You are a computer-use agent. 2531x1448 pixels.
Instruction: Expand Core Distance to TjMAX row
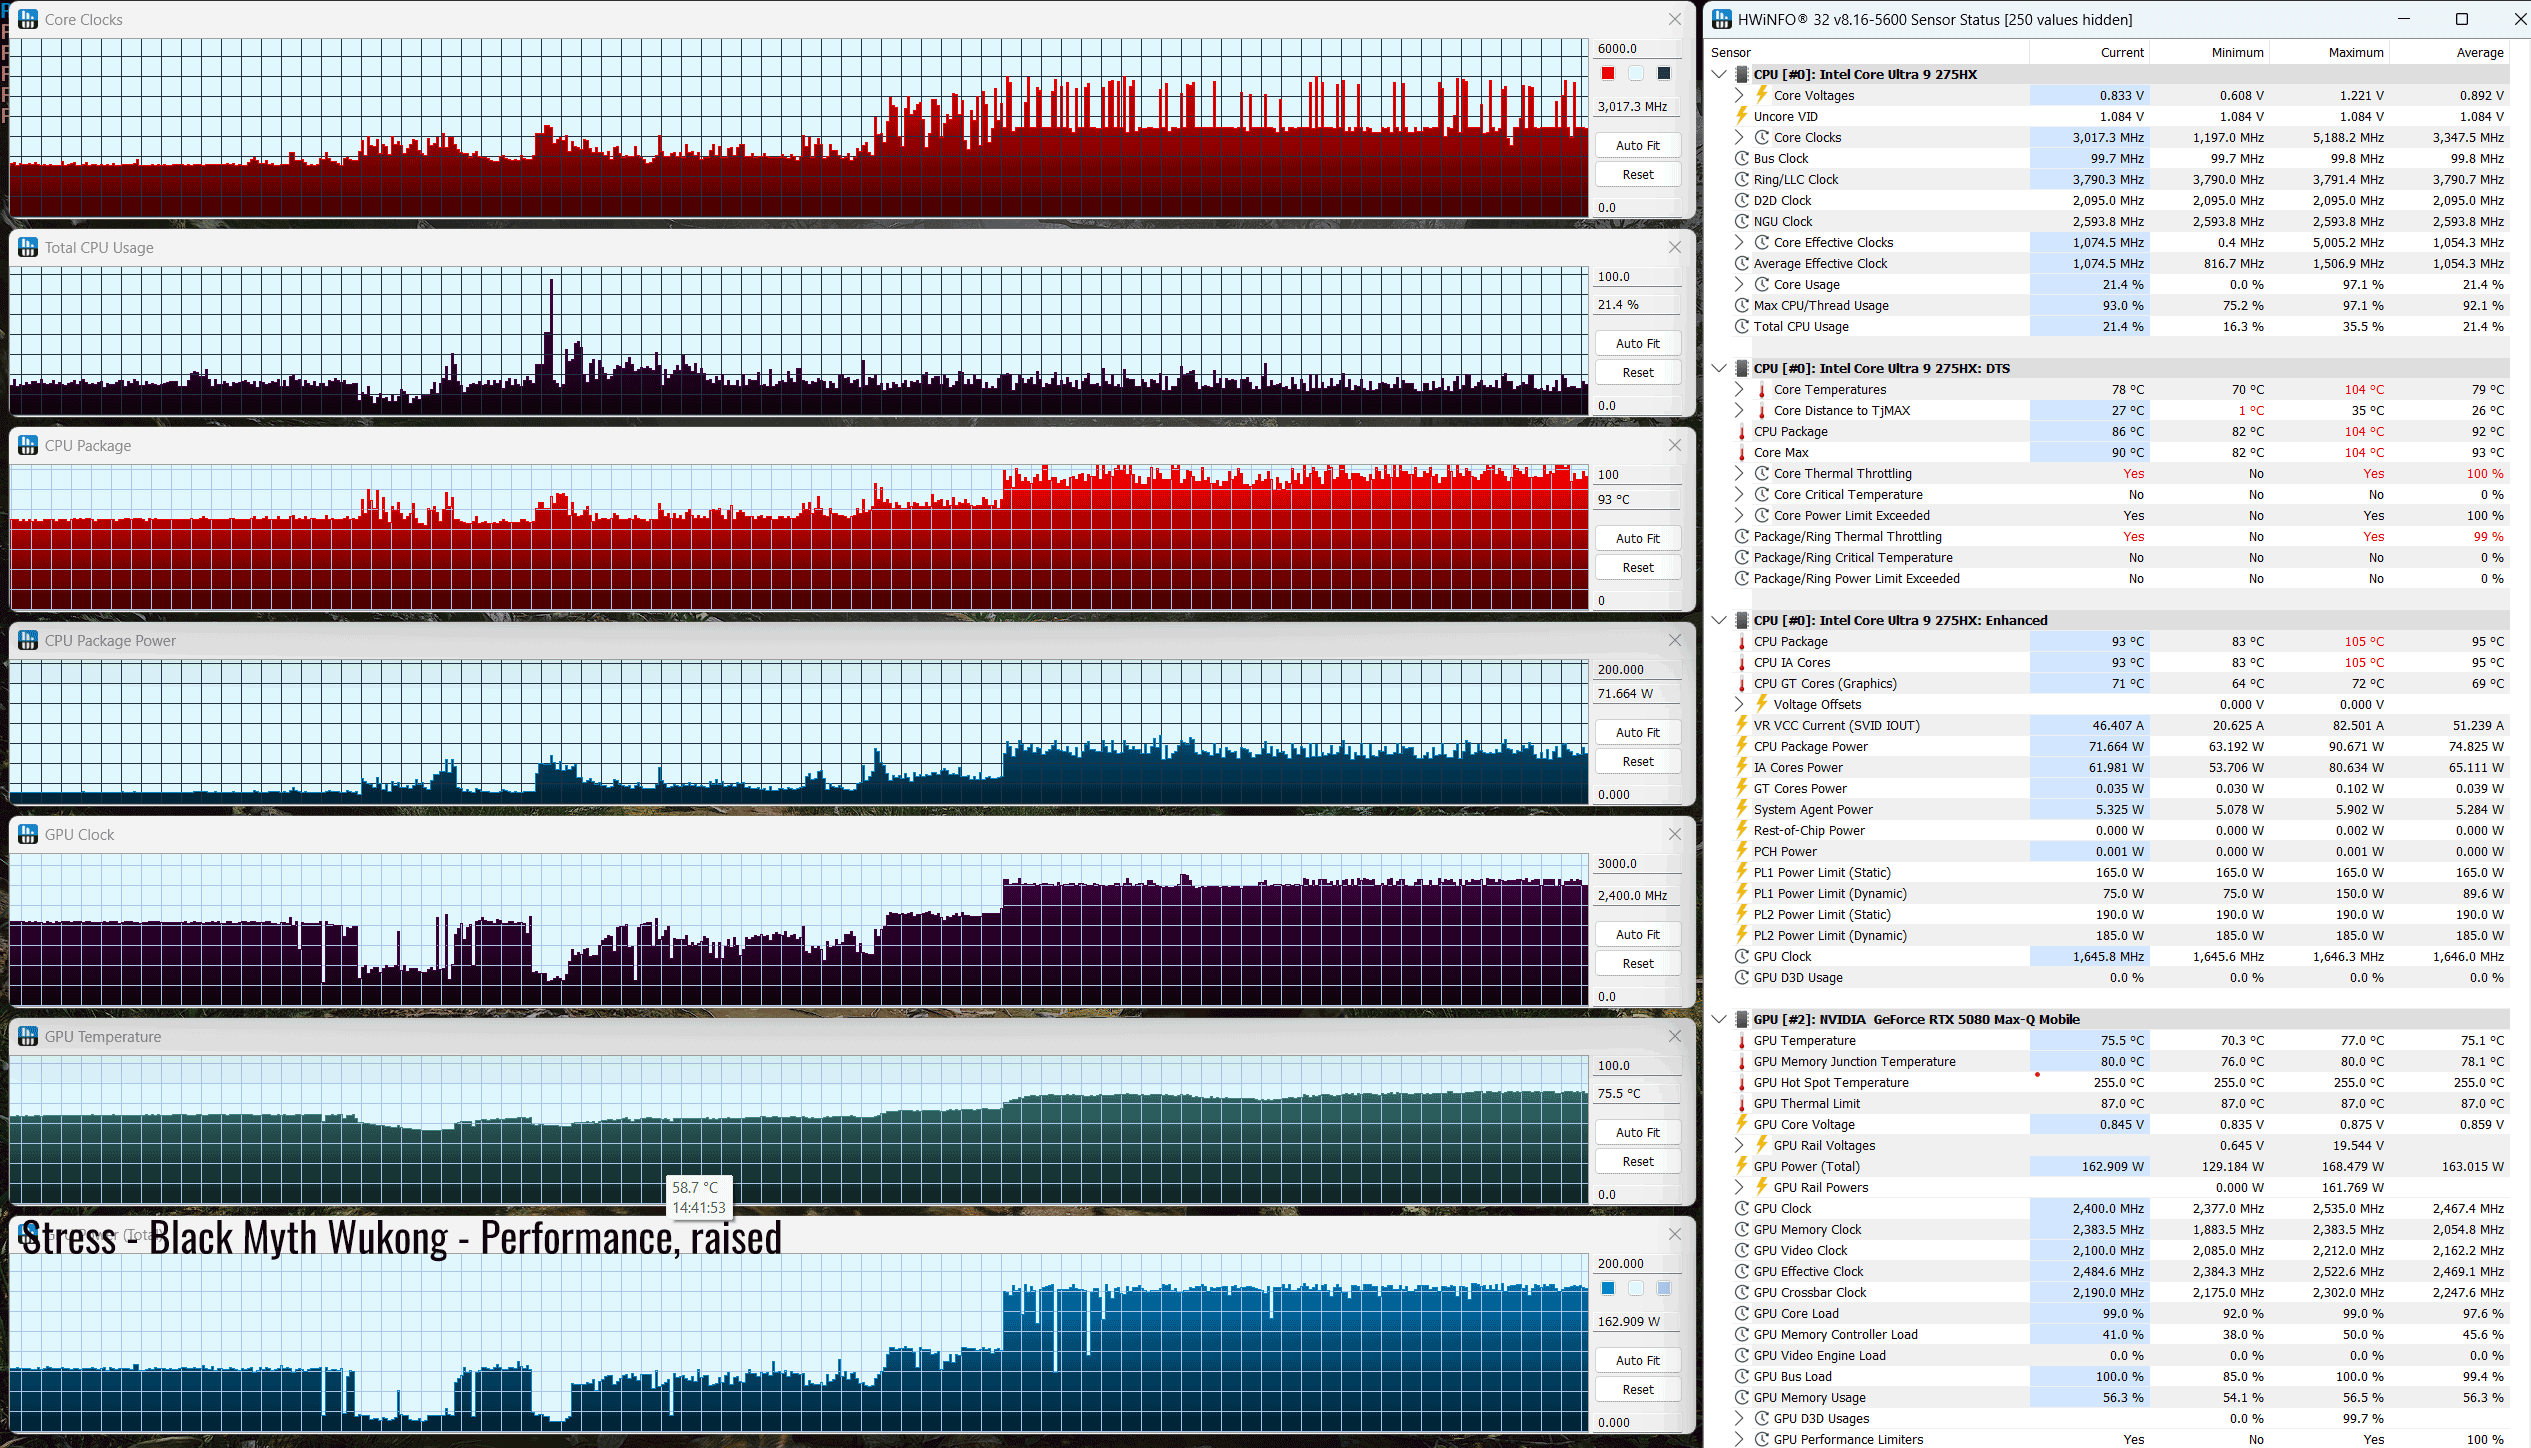pos(1739,410)
